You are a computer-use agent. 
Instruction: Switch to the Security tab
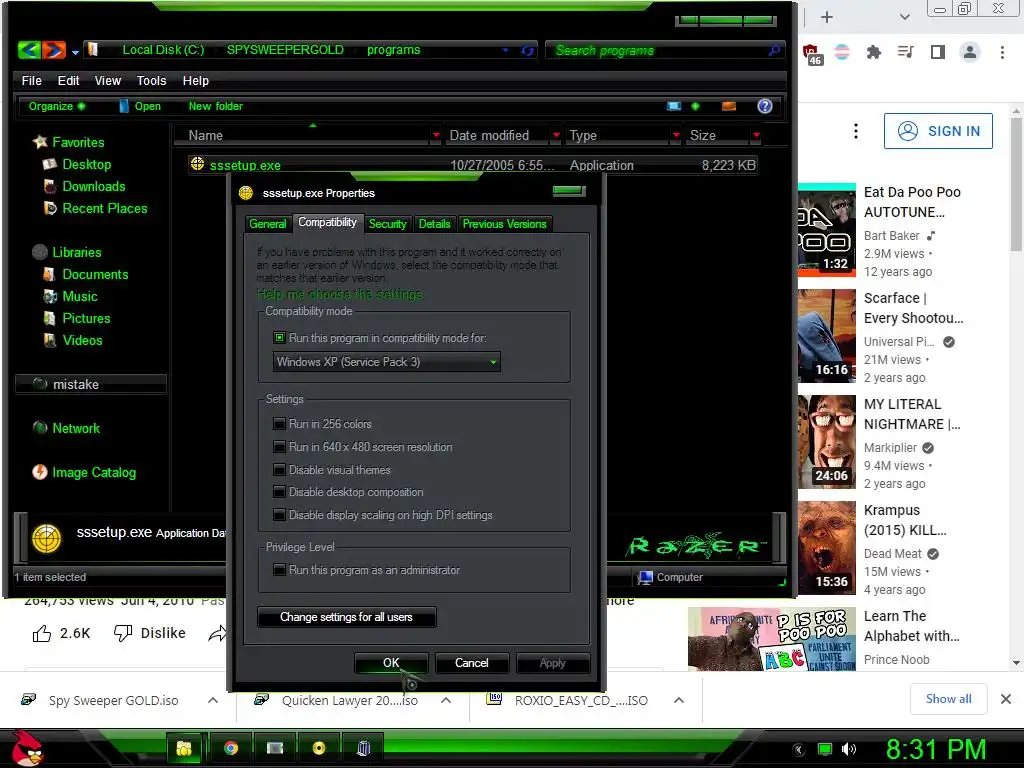(x=387, y=224)
